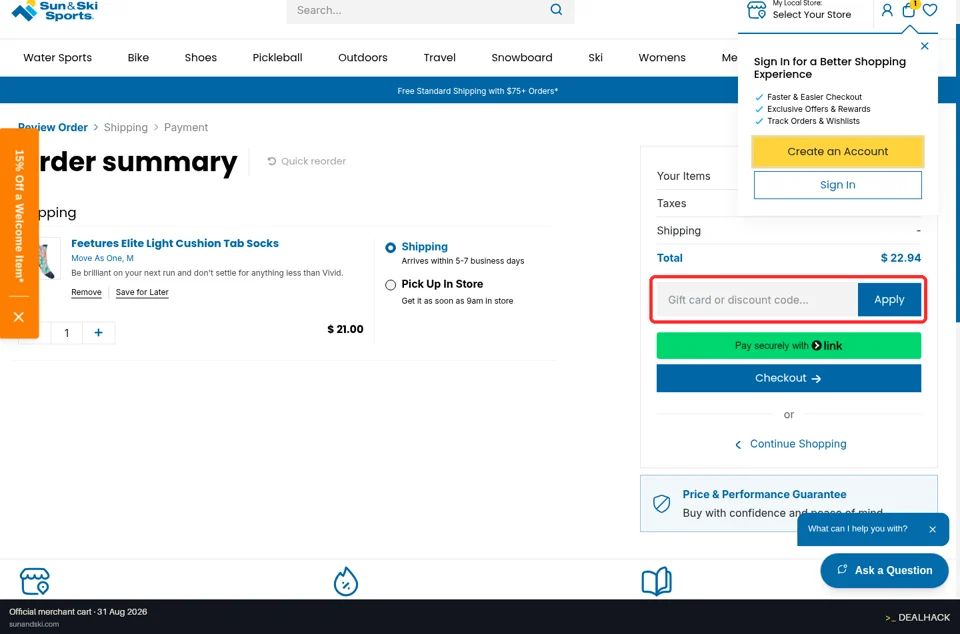Click the flame percent deals icon
This screenshot has height=634, width=960.
point(346,581)
